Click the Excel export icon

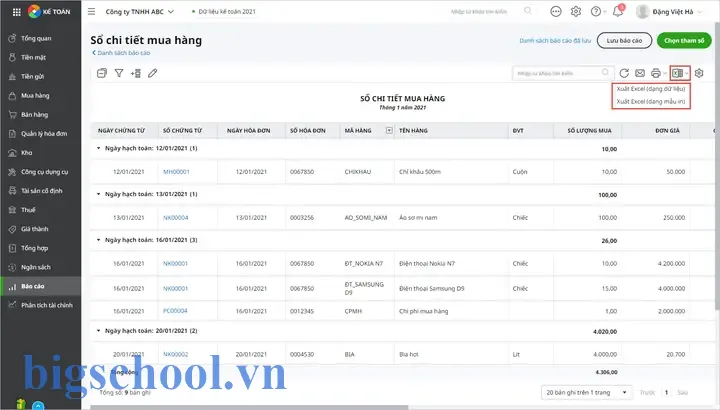click(678, 73)
